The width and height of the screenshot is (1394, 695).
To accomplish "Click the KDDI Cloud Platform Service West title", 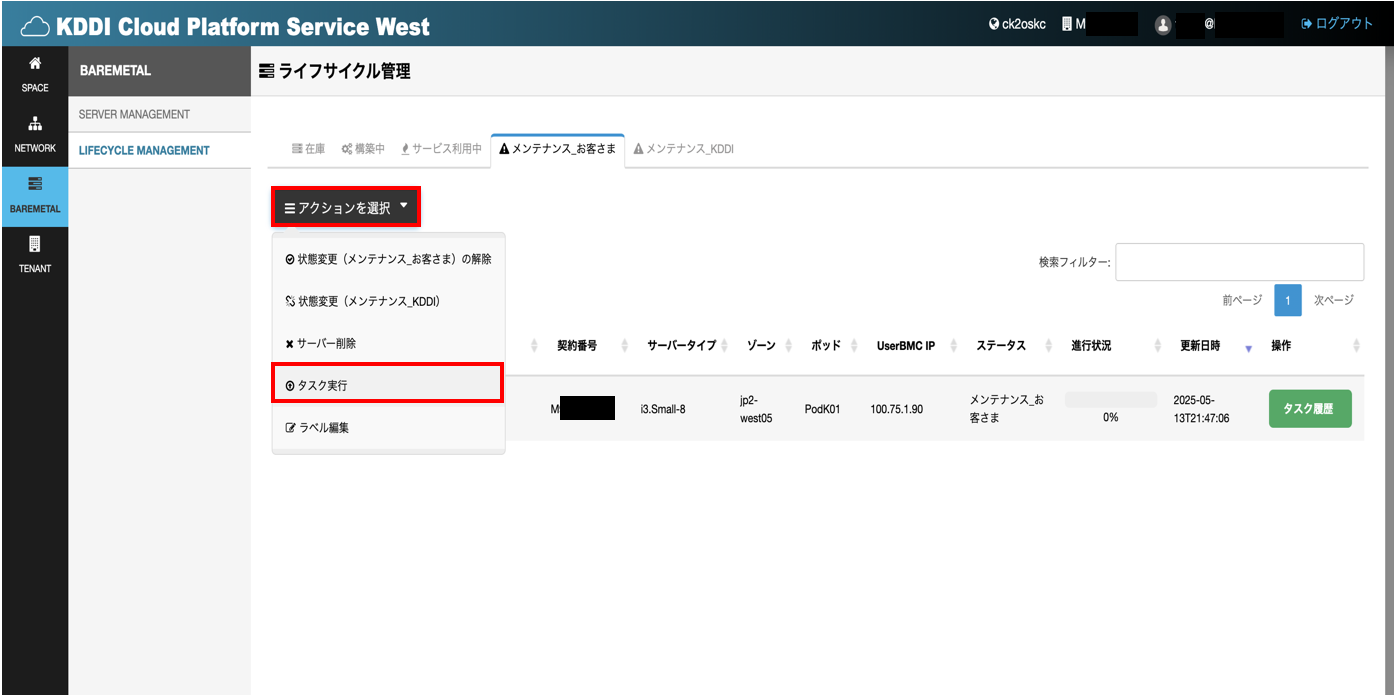I will [x=243, y=26].
